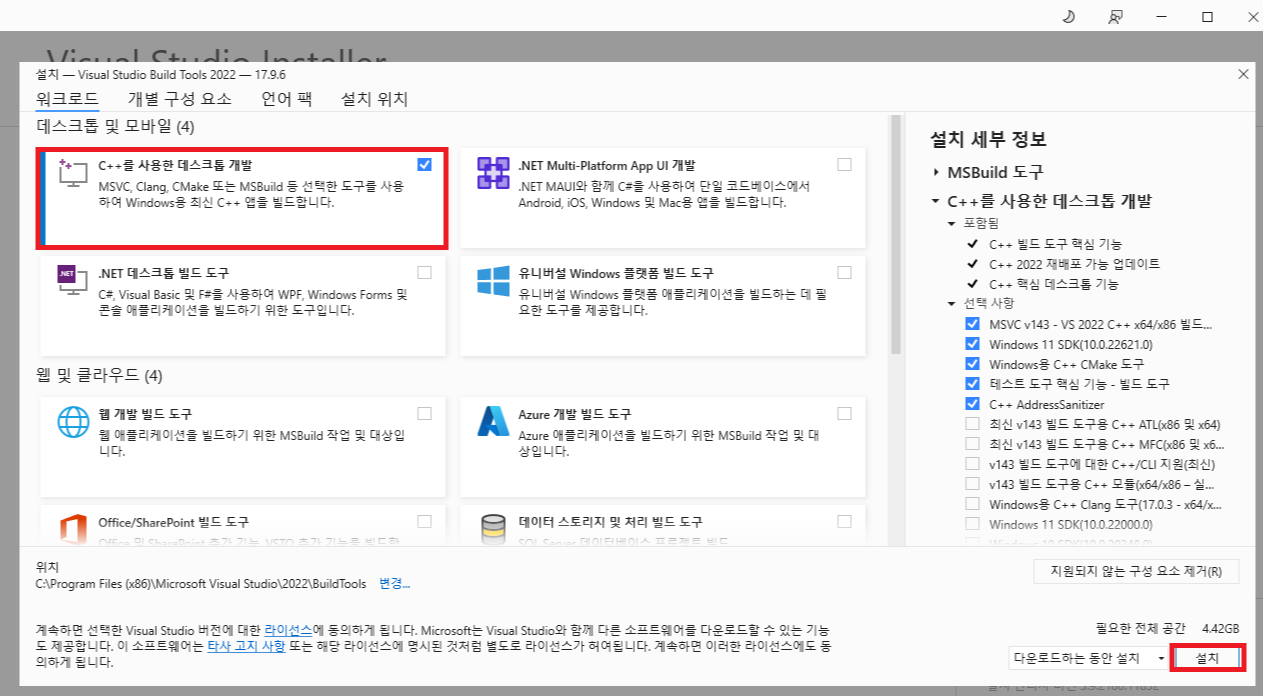Click C++ 핵심 데스크톱 기능 item

tap(1054, 284)
